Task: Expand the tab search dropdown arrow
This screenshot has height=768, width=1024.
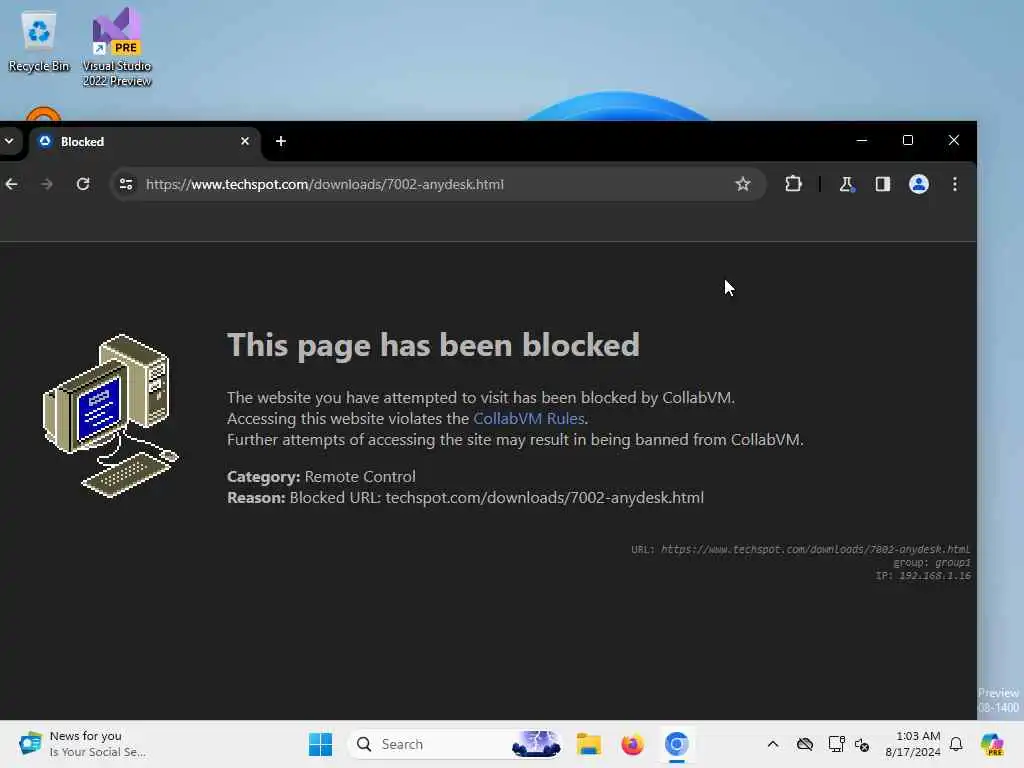Action: pos(9,141)
